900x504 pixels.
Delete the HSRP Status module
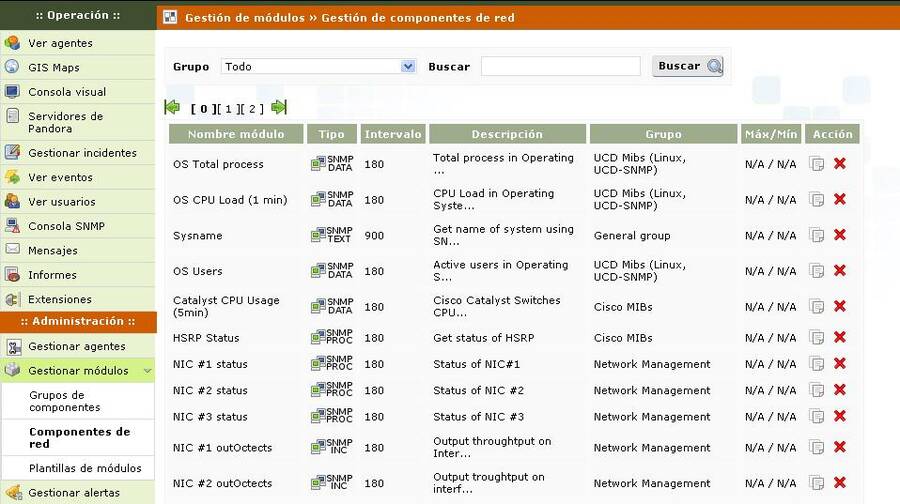click(x=839, y=338)
